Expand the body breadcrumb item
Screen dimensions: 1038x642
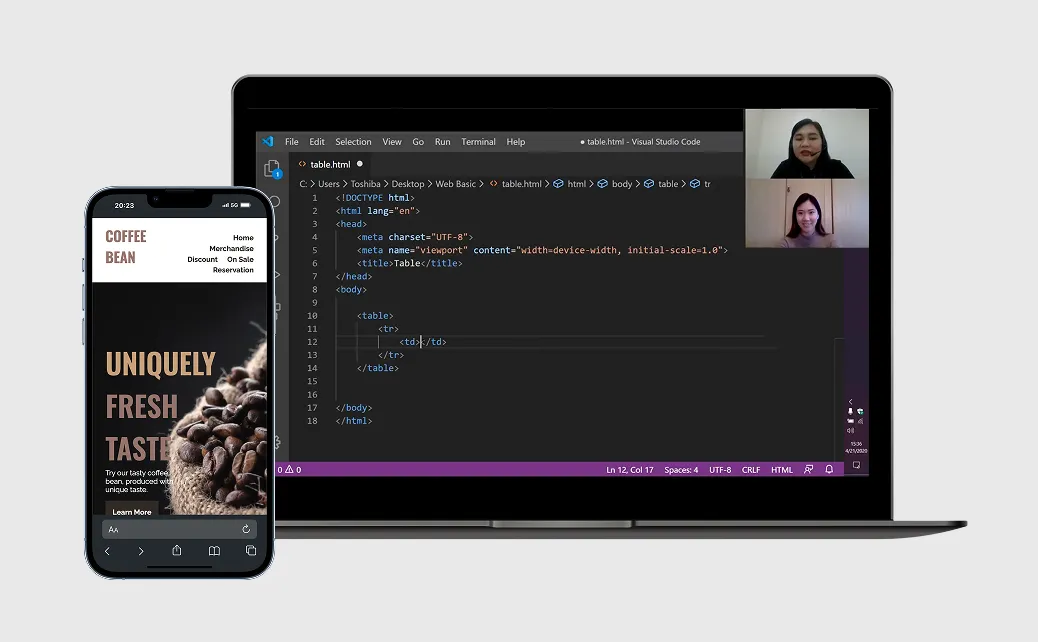pos(621,184)
